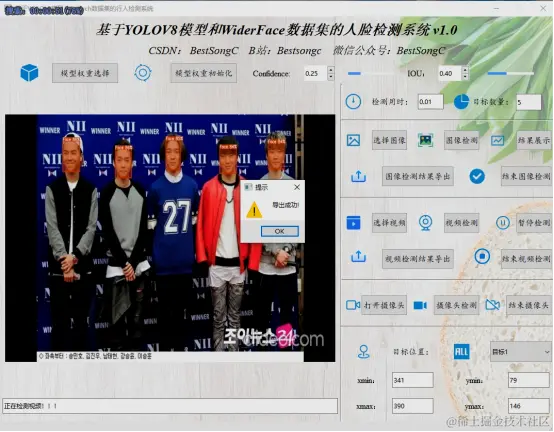This screenshot has height=432, width=554.
Task: Decrease IOU with the down arrow
Action: click(465, 77)
